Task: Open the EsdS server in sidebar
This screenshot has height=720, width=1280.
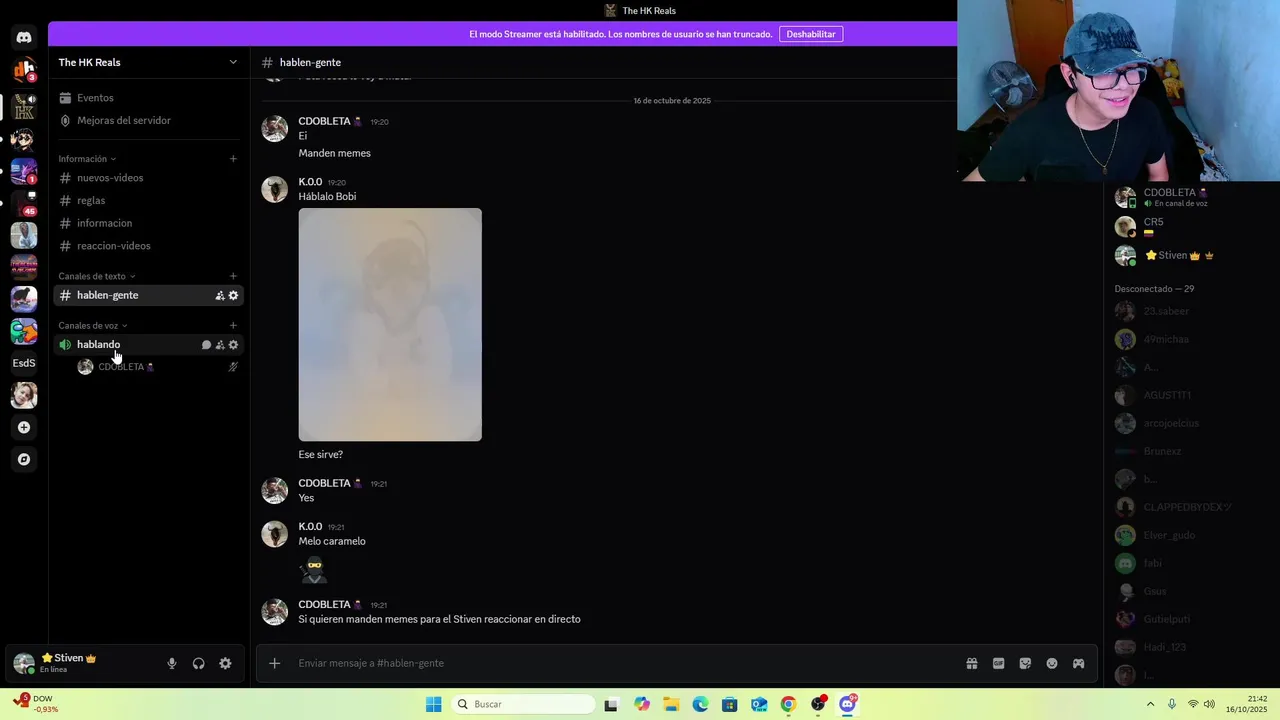Action: coord(24,363)
